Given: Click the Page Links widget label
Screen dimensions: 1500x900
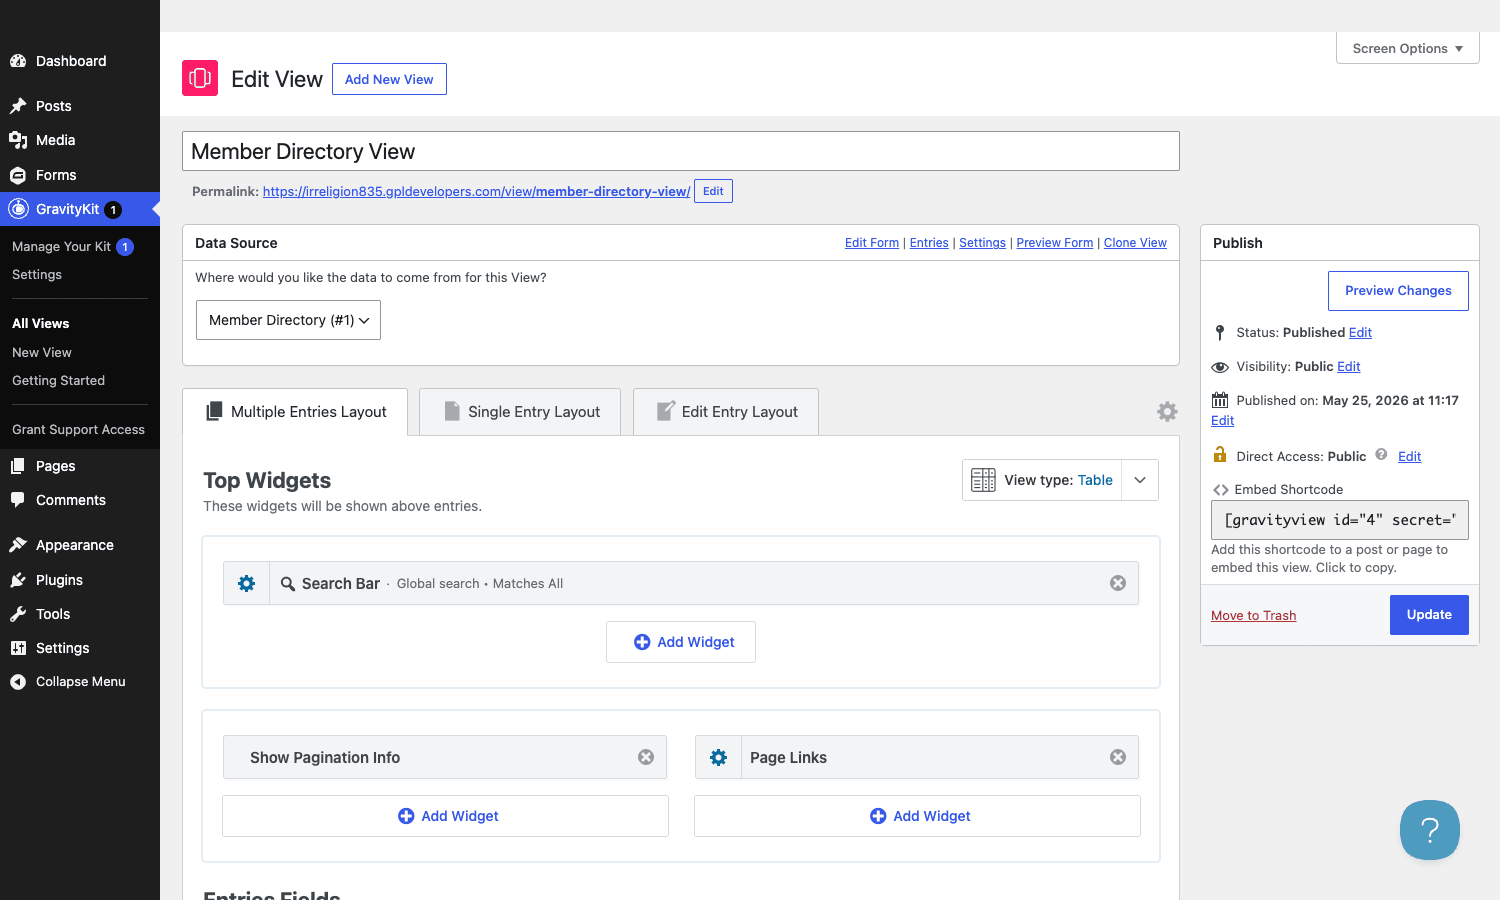Looking at the screenshot, I should point(788,757).
